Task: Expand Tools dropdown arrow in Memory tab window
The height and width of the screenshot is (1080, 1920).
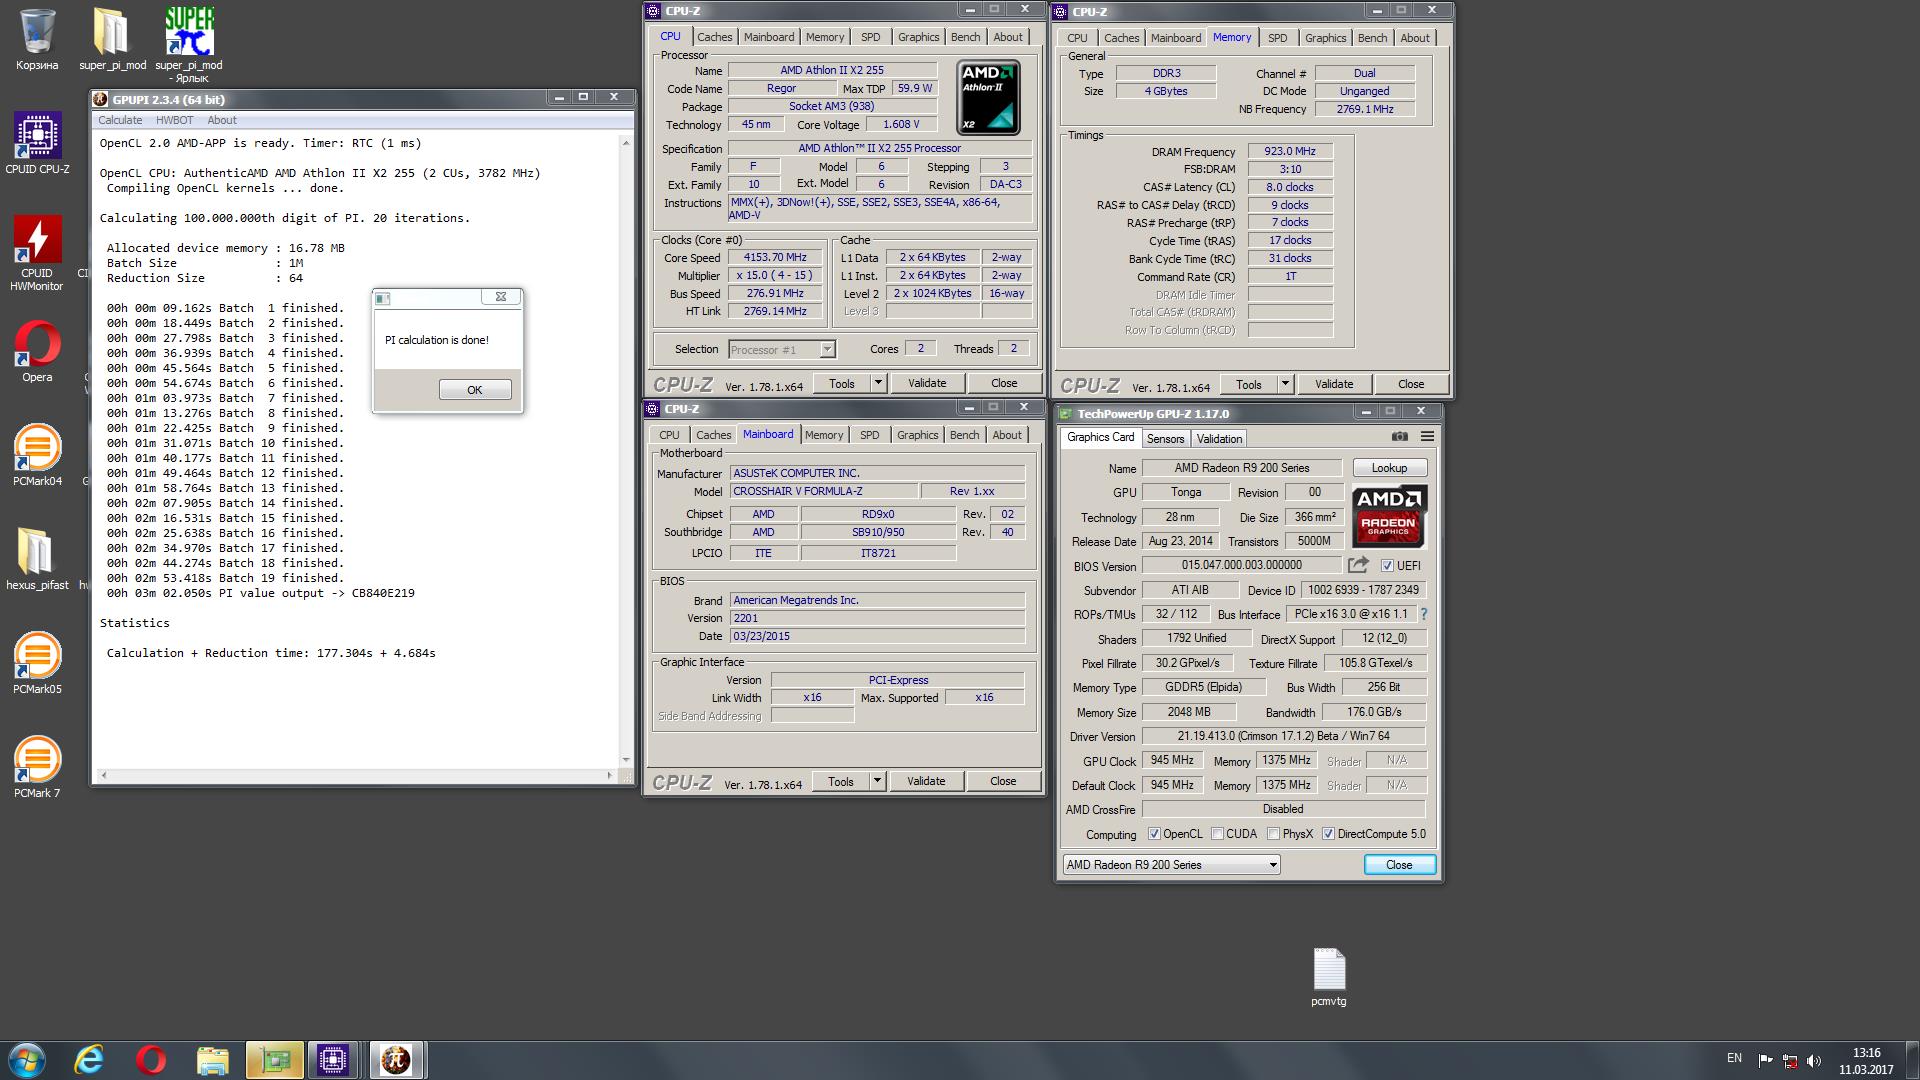Action: [x=1285, y=384]
